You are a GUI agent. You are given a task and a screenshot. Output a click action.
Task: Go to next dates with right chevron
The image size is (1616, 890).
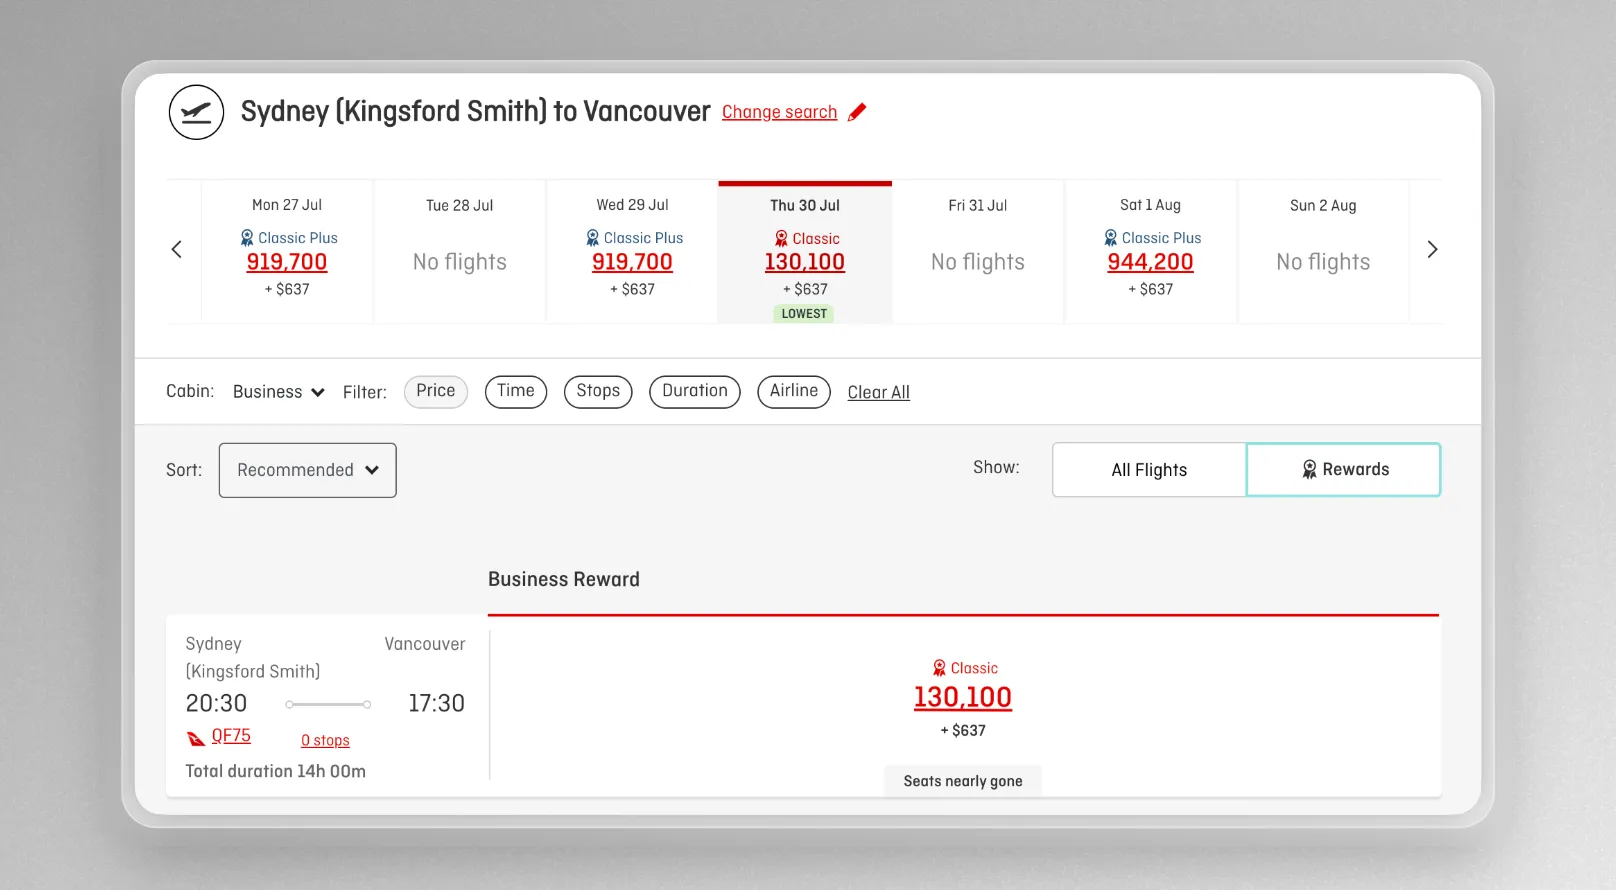pos(1432,249)
